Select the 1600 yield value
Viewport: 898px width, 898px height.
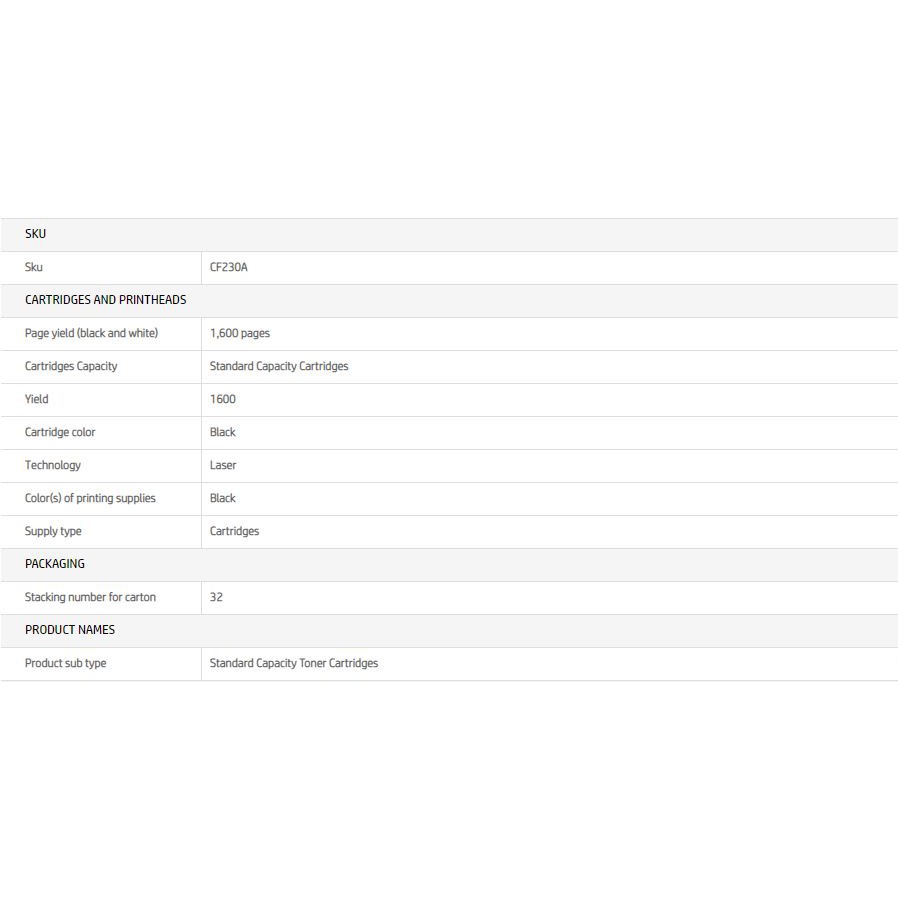pos(223,399)
